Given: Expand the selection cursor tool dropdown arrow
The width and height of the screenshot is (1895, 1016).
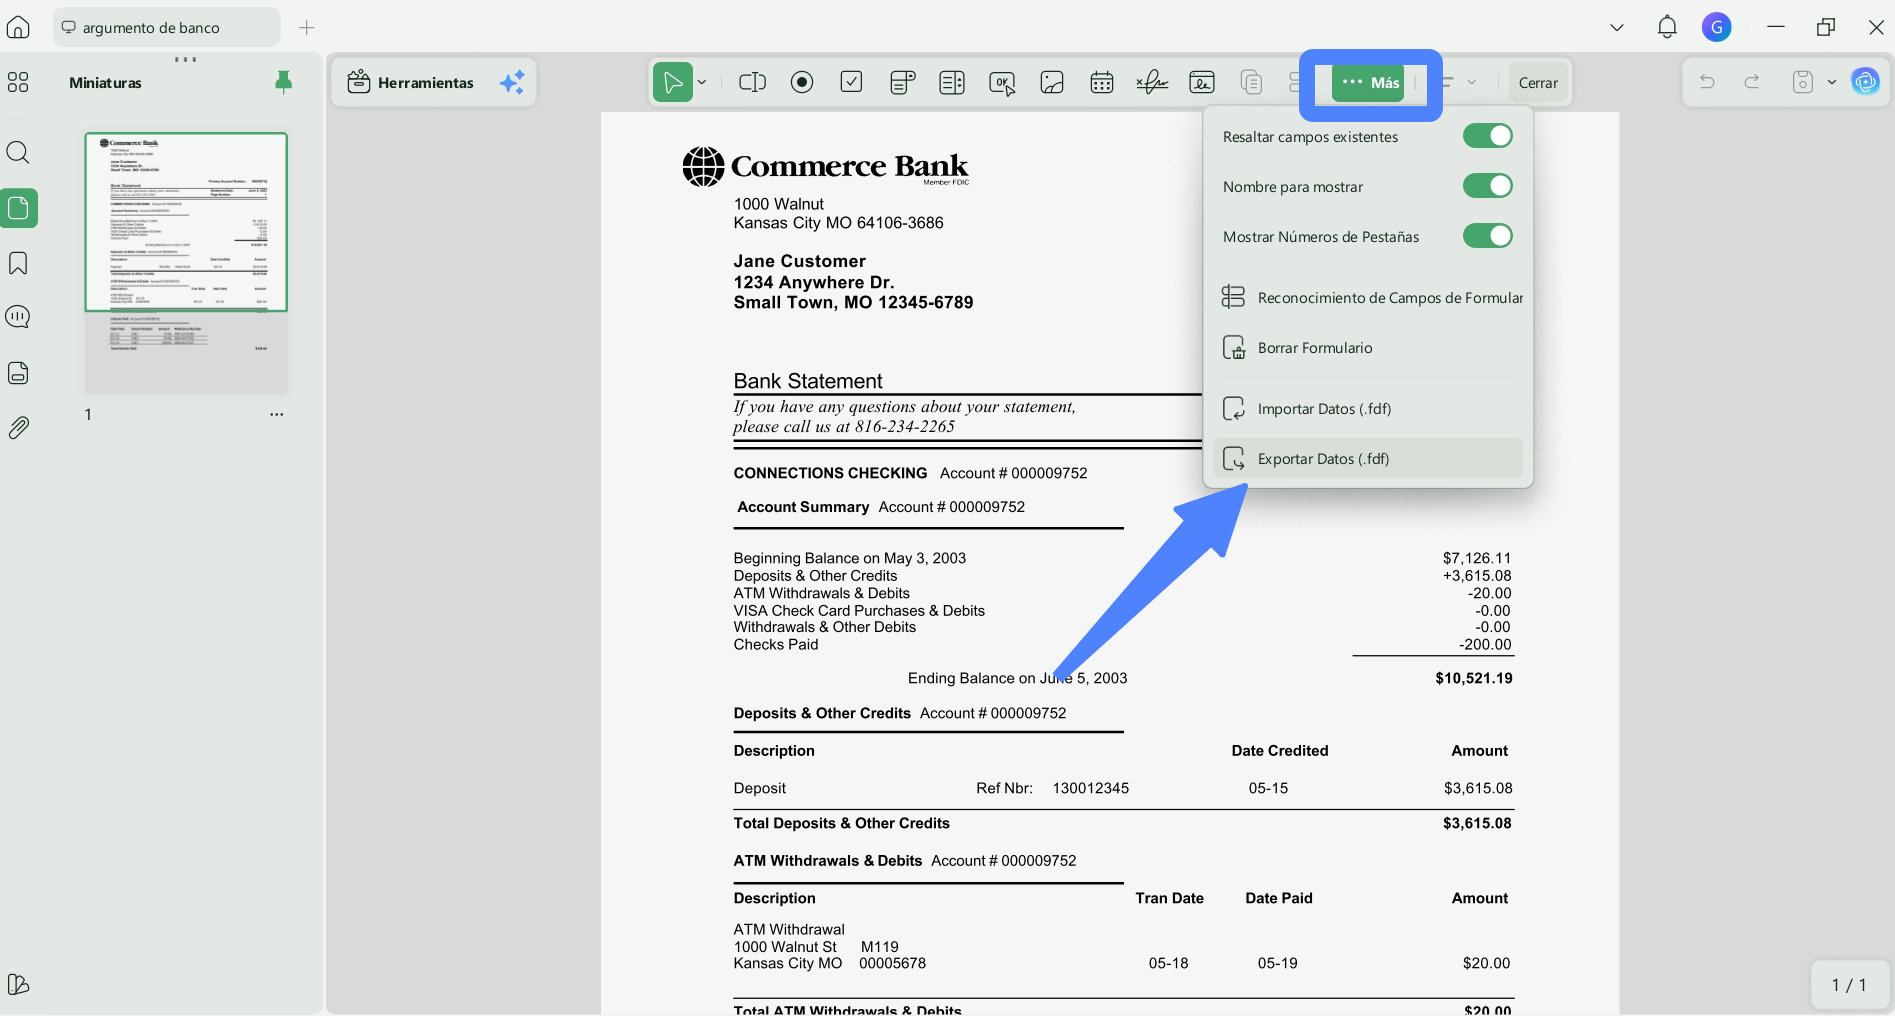Looking at the screenshot, I should pyautogui.click(x=702, y=82).
